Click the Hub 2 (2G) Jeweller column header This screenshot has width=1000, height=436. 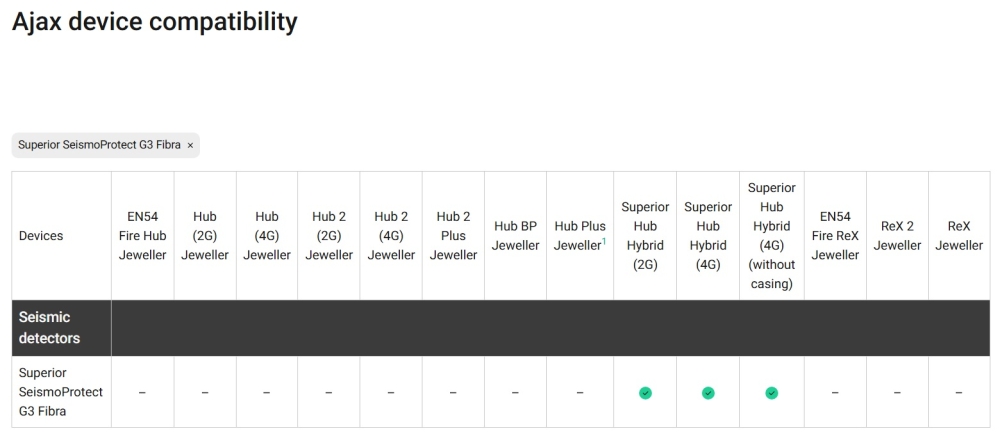coord(329,236)
